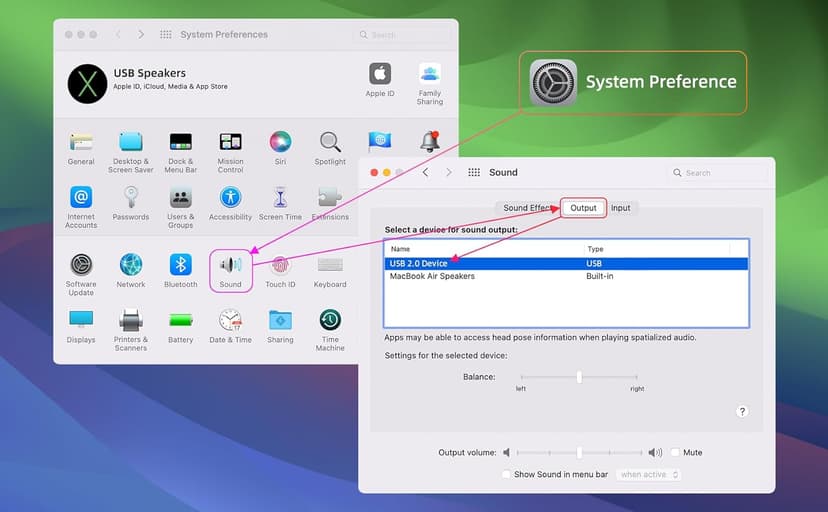Switch to the Input tab
828x512 pixels.
620,208
